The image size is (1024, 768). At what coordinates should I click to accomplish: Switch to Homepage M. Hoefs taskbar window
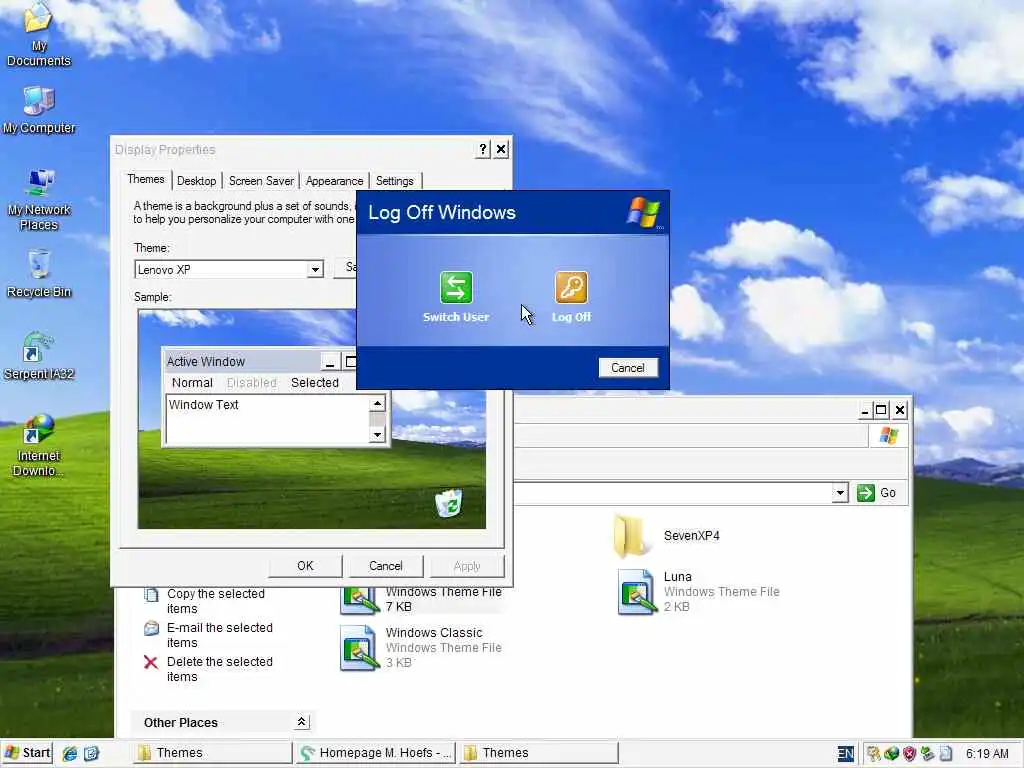pos(376,752)
